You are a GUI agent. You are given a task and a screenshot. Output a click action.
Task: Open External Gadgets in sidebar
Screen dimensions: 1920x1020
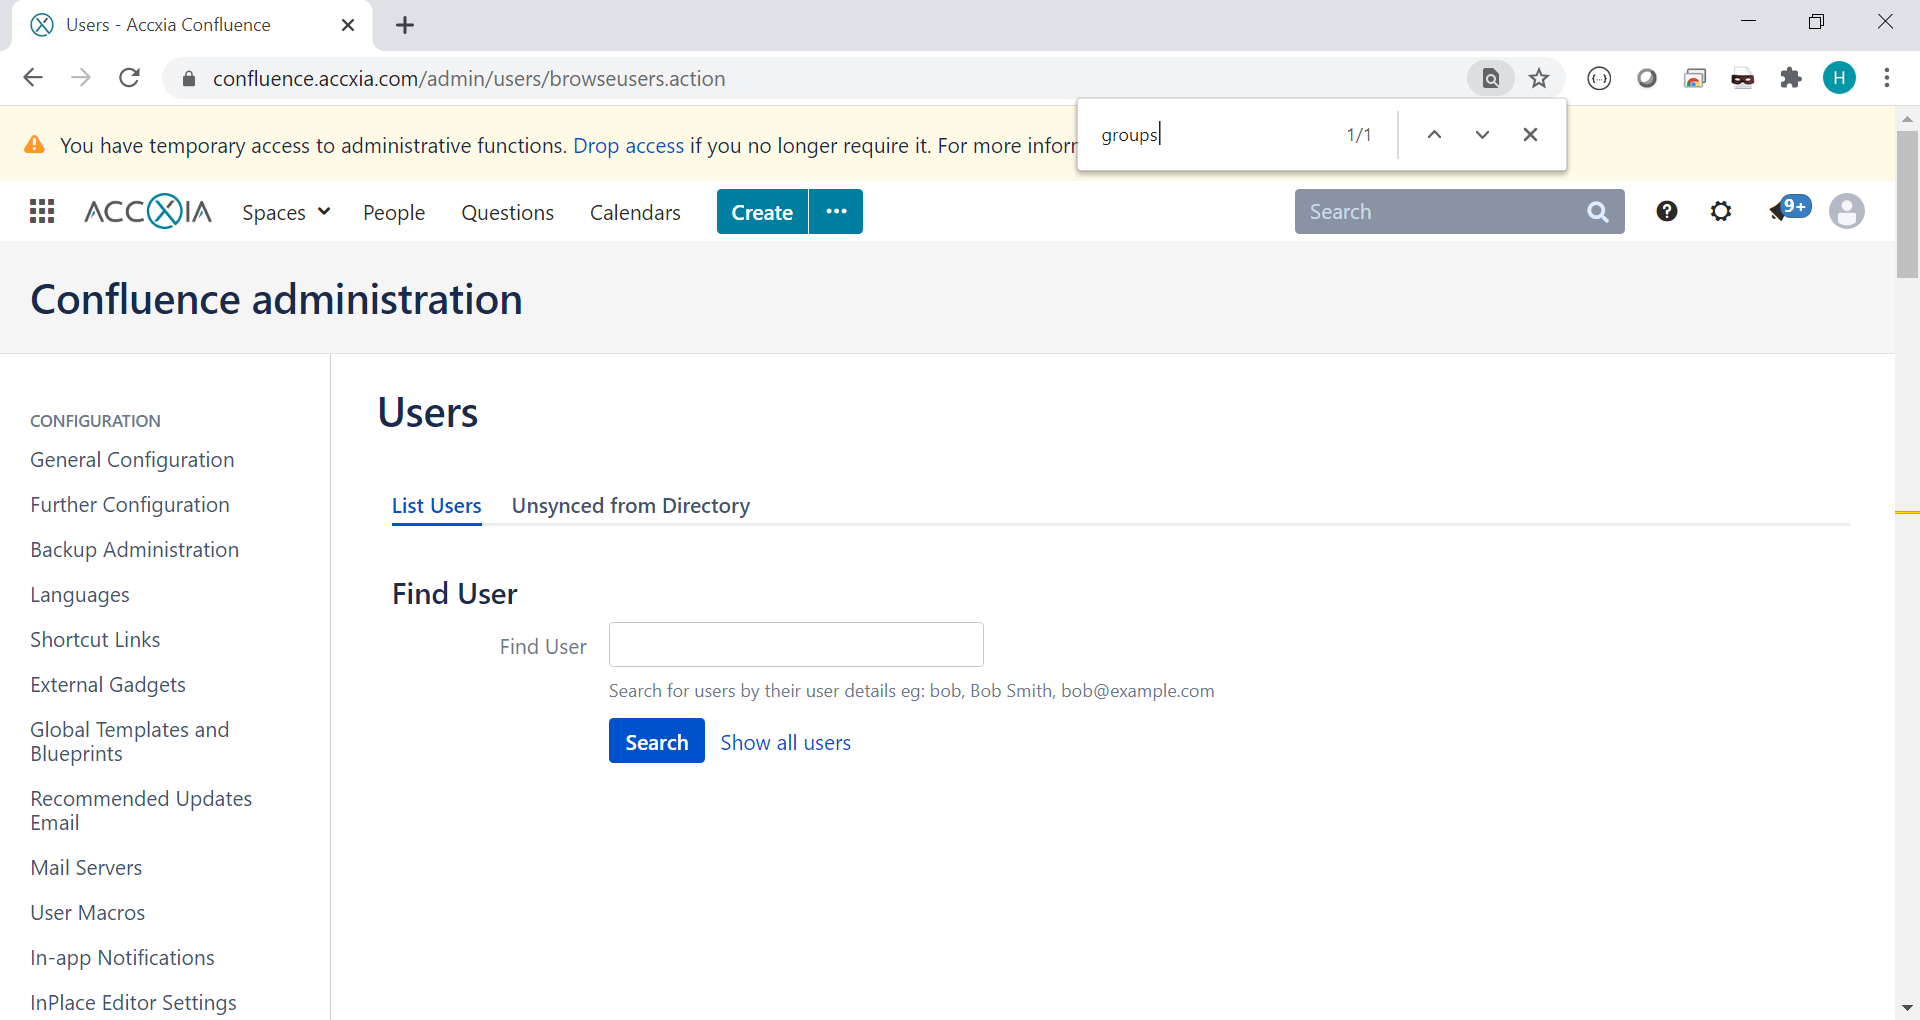click(108, 685)
